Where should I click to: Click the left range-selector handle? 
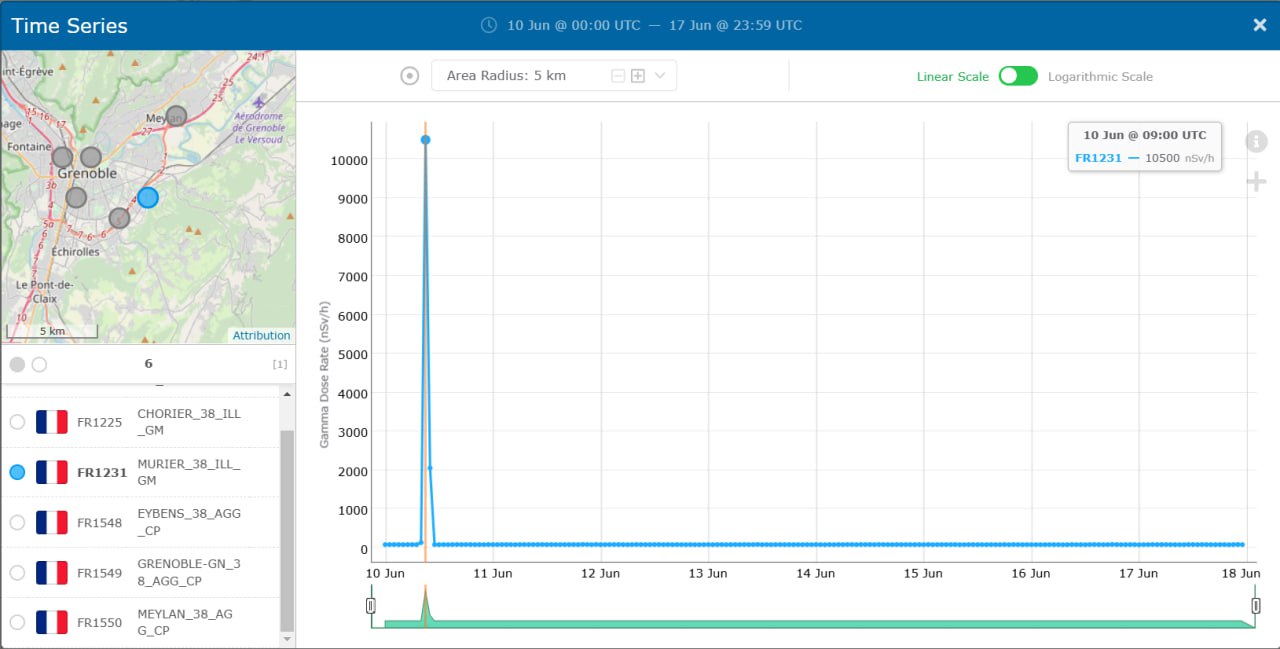(371, 606)
